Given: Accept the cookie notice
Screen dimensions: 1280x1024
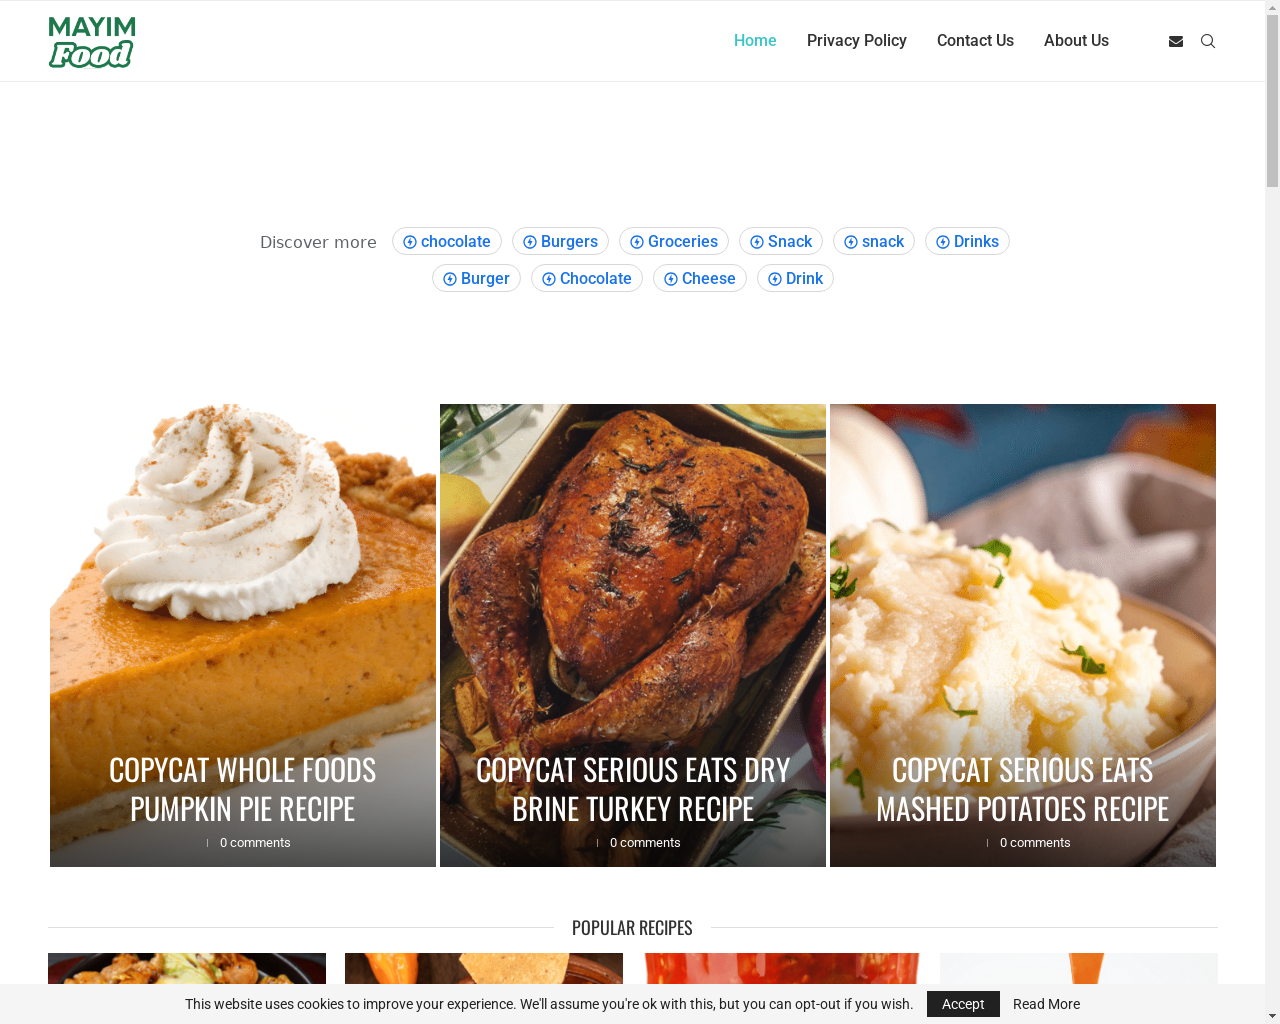Looking at the screenshot, I should 963,1004.
